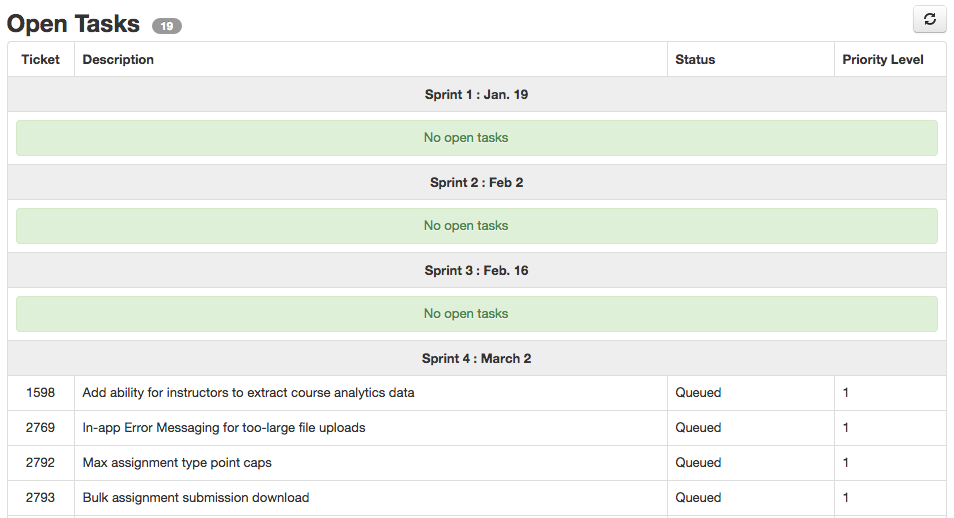Click the Ticket column header
The height and width of the screenshot is (518, 954).
[40, 60]
